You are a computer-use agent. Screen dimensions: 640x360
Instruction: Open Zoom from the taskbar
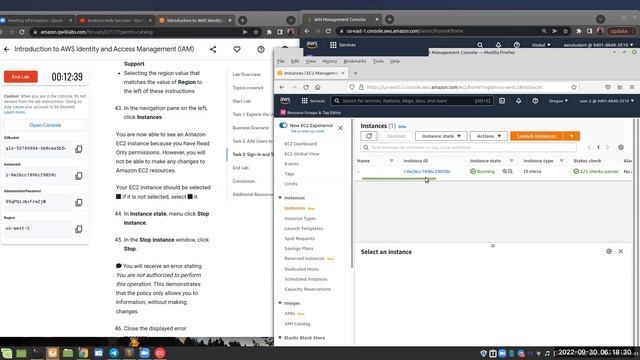[144, 353]
